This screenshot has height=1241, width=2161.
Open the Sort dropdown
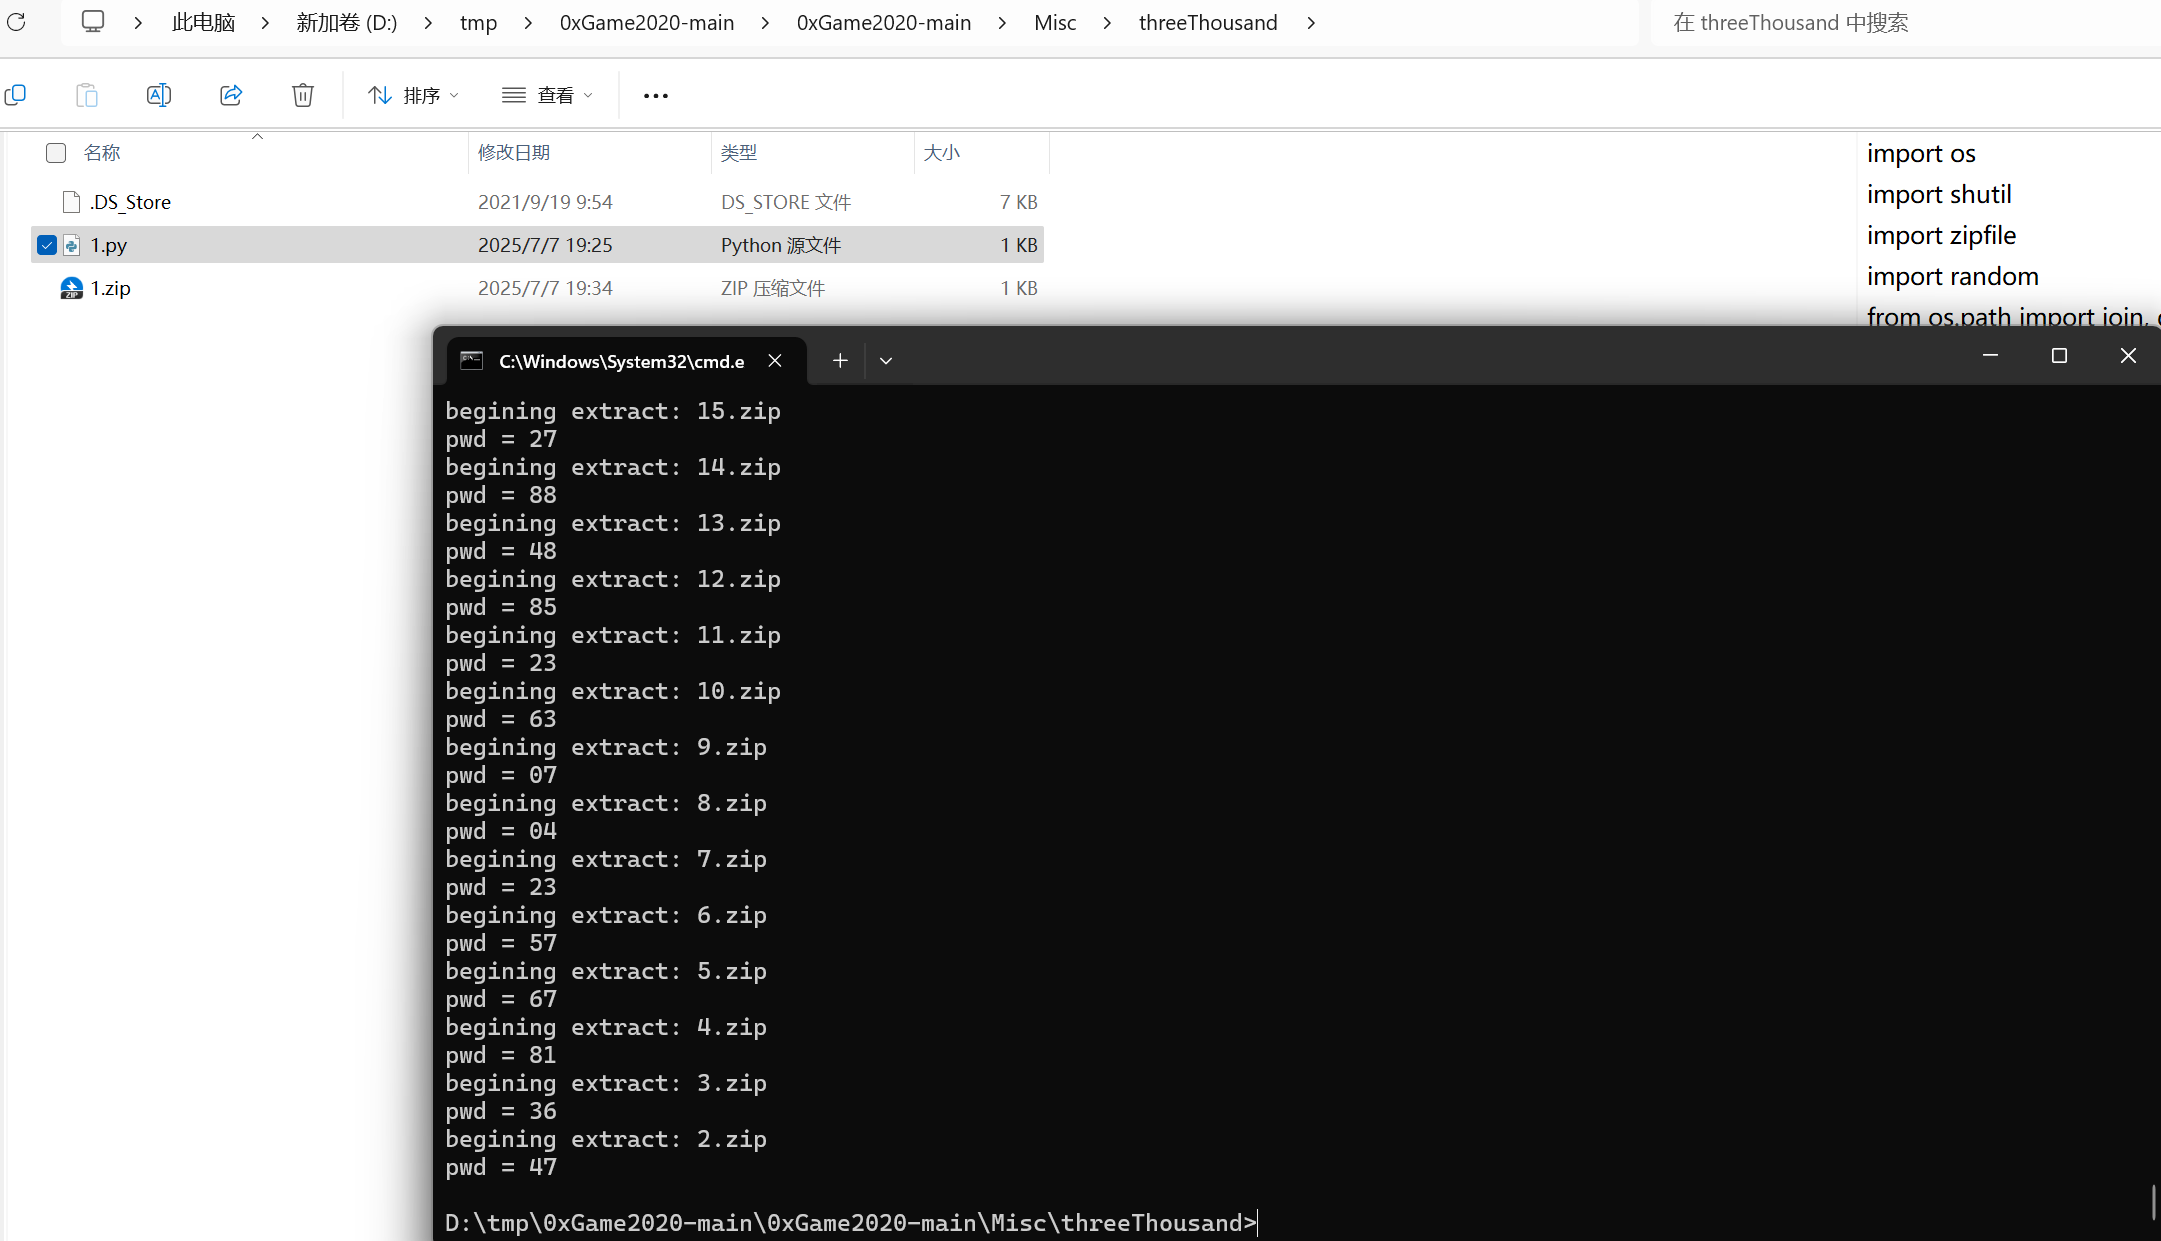[x=413, y=95]
